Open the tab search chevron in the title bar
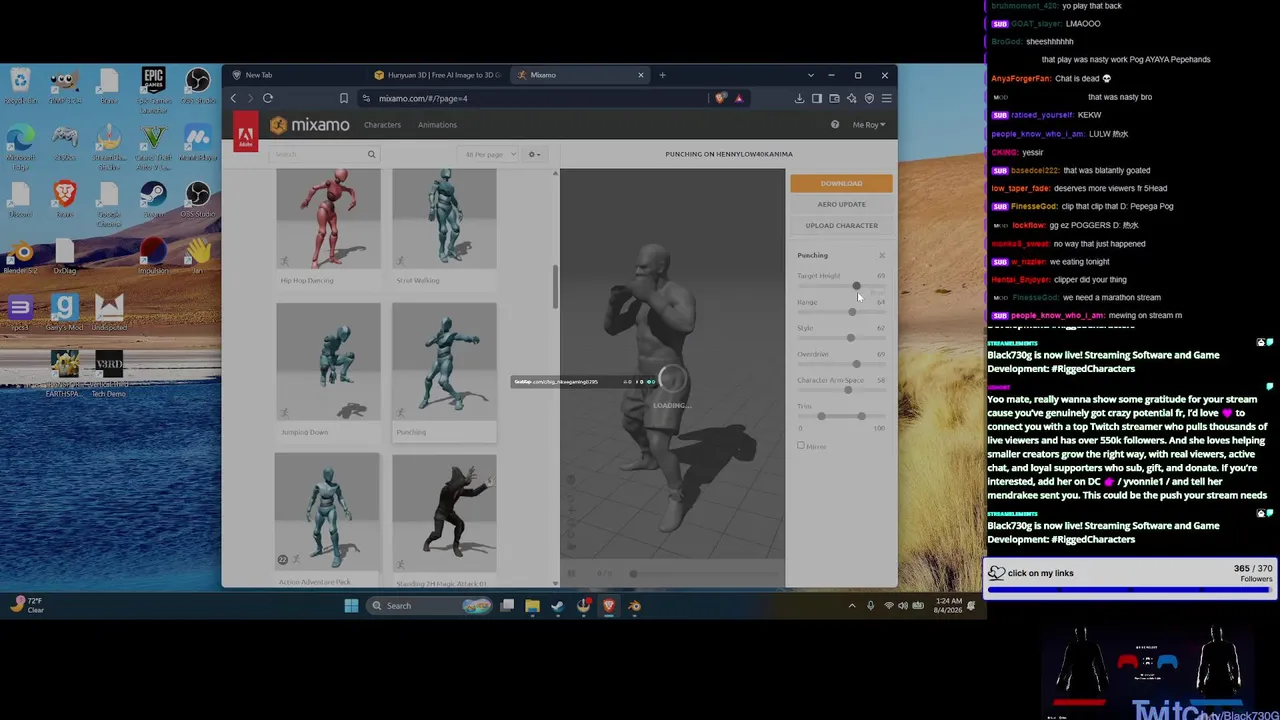This screenshot has height=720, width=1280. click(x=811, y=75)
